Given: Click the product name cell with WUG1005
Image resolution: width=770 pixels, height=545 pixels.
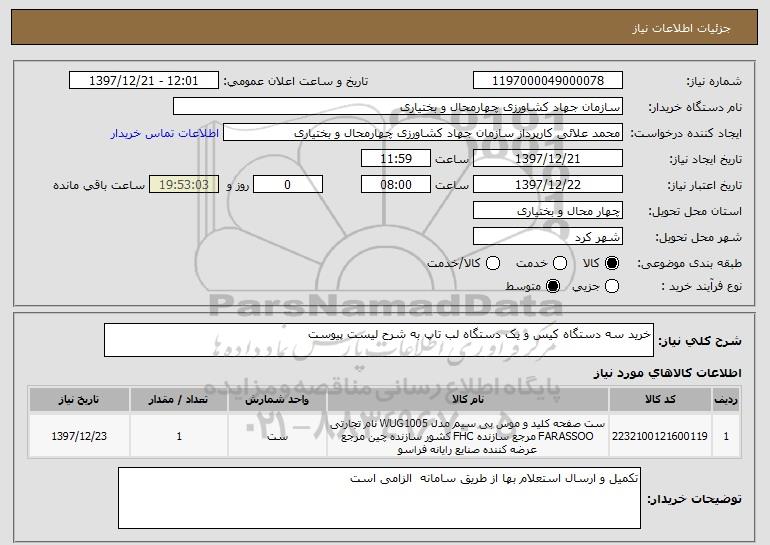Looking at the screenshot, I should click(x=468, y=436).
